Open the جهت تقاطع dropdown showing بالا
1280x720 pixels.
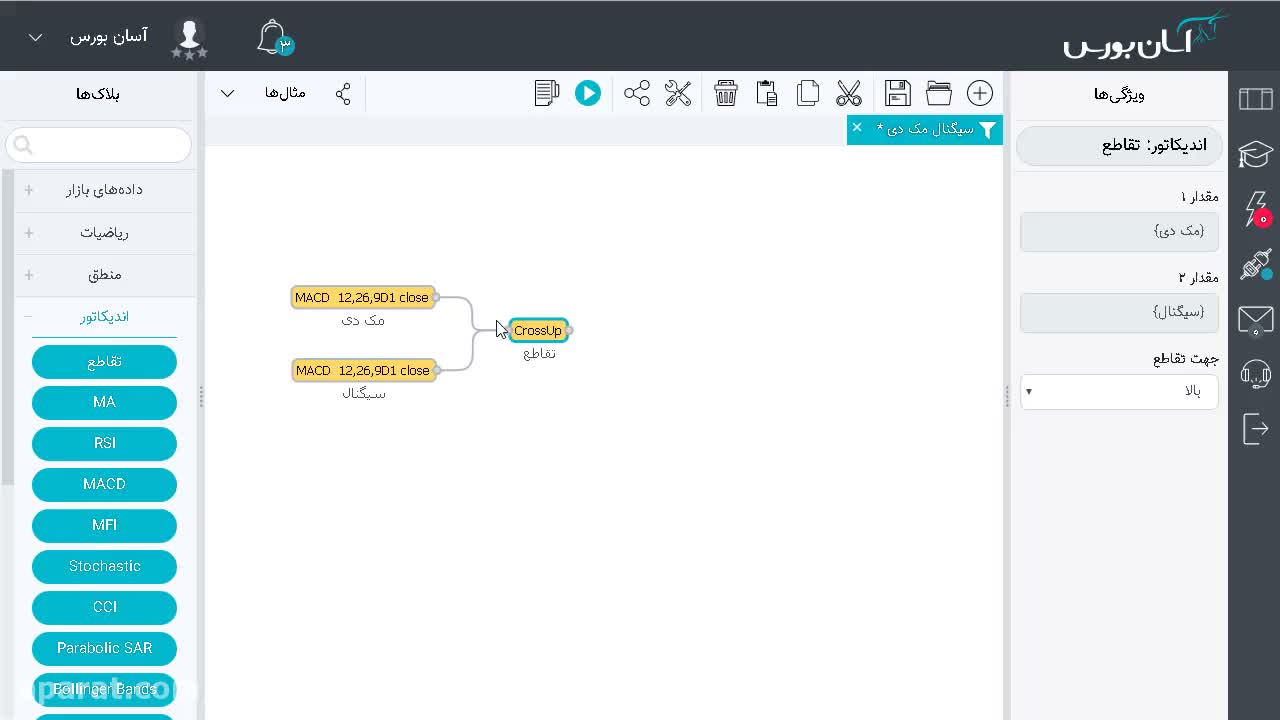coord(1119,391)
